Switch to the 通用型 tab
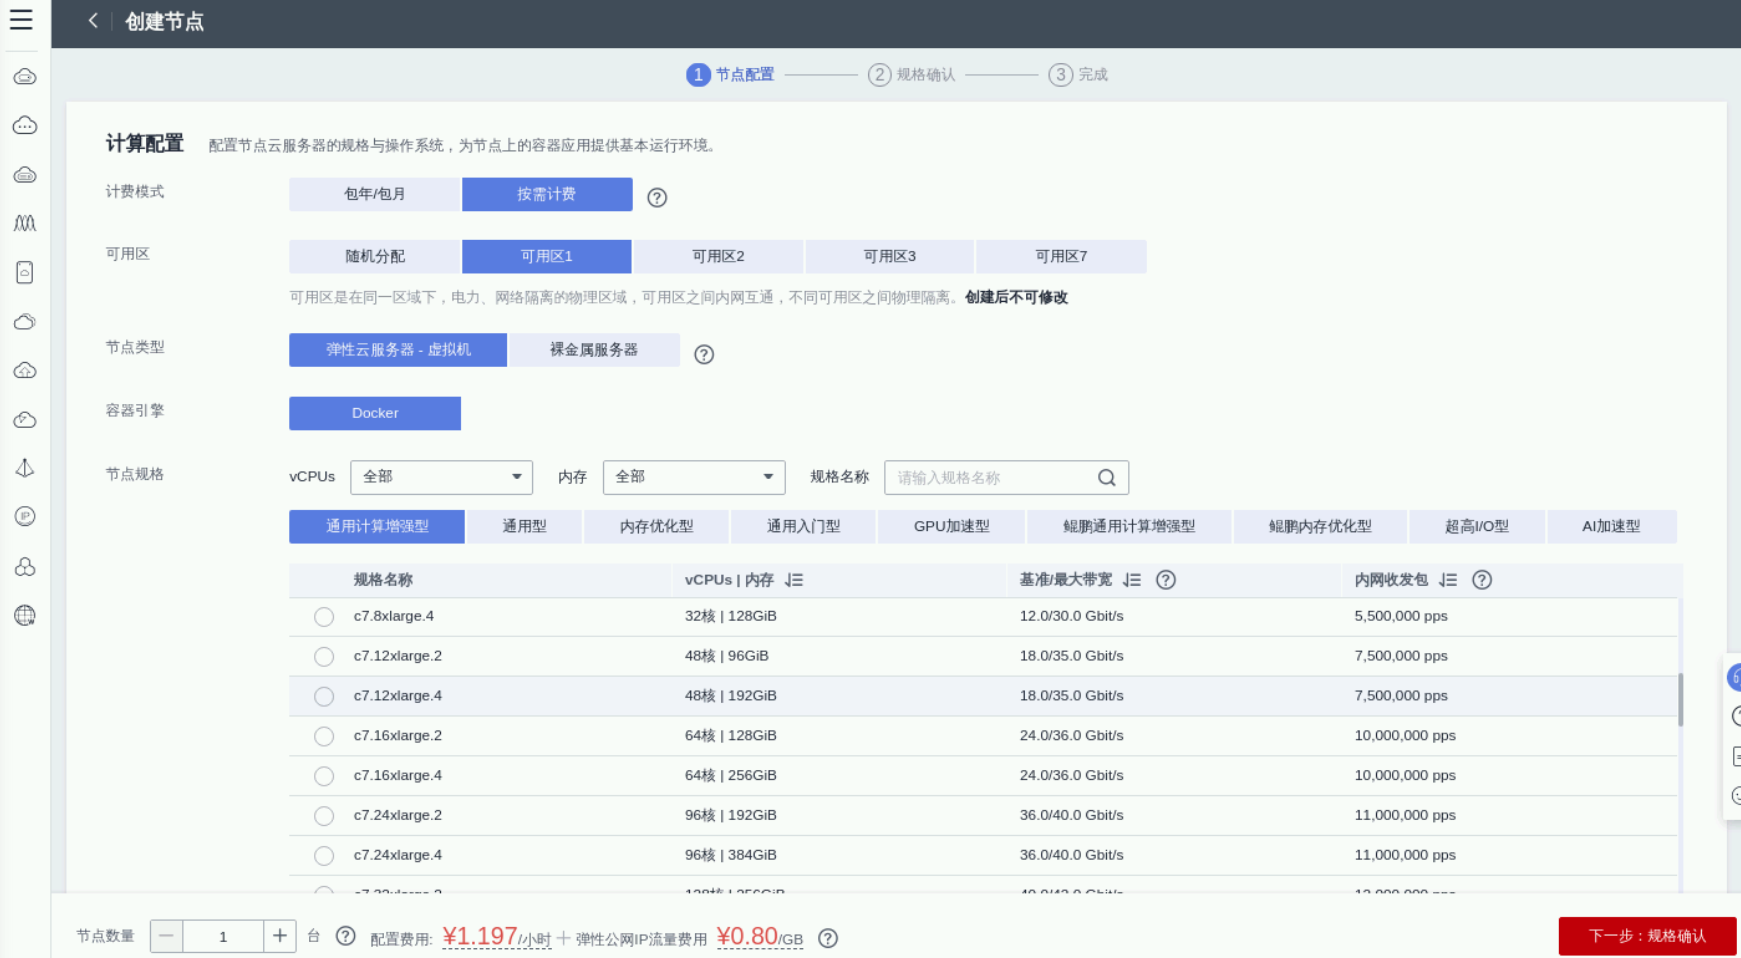 click(x=524, y=526)
